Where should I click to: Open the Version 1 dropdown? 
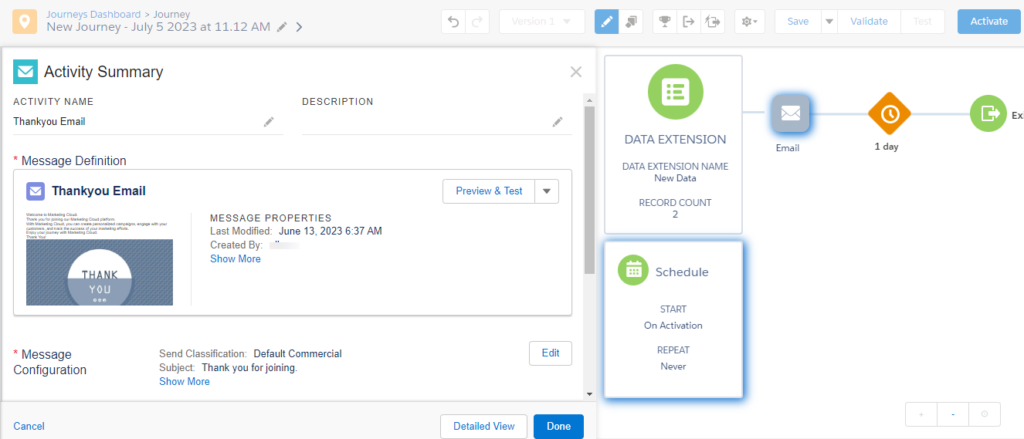(541, 21)
